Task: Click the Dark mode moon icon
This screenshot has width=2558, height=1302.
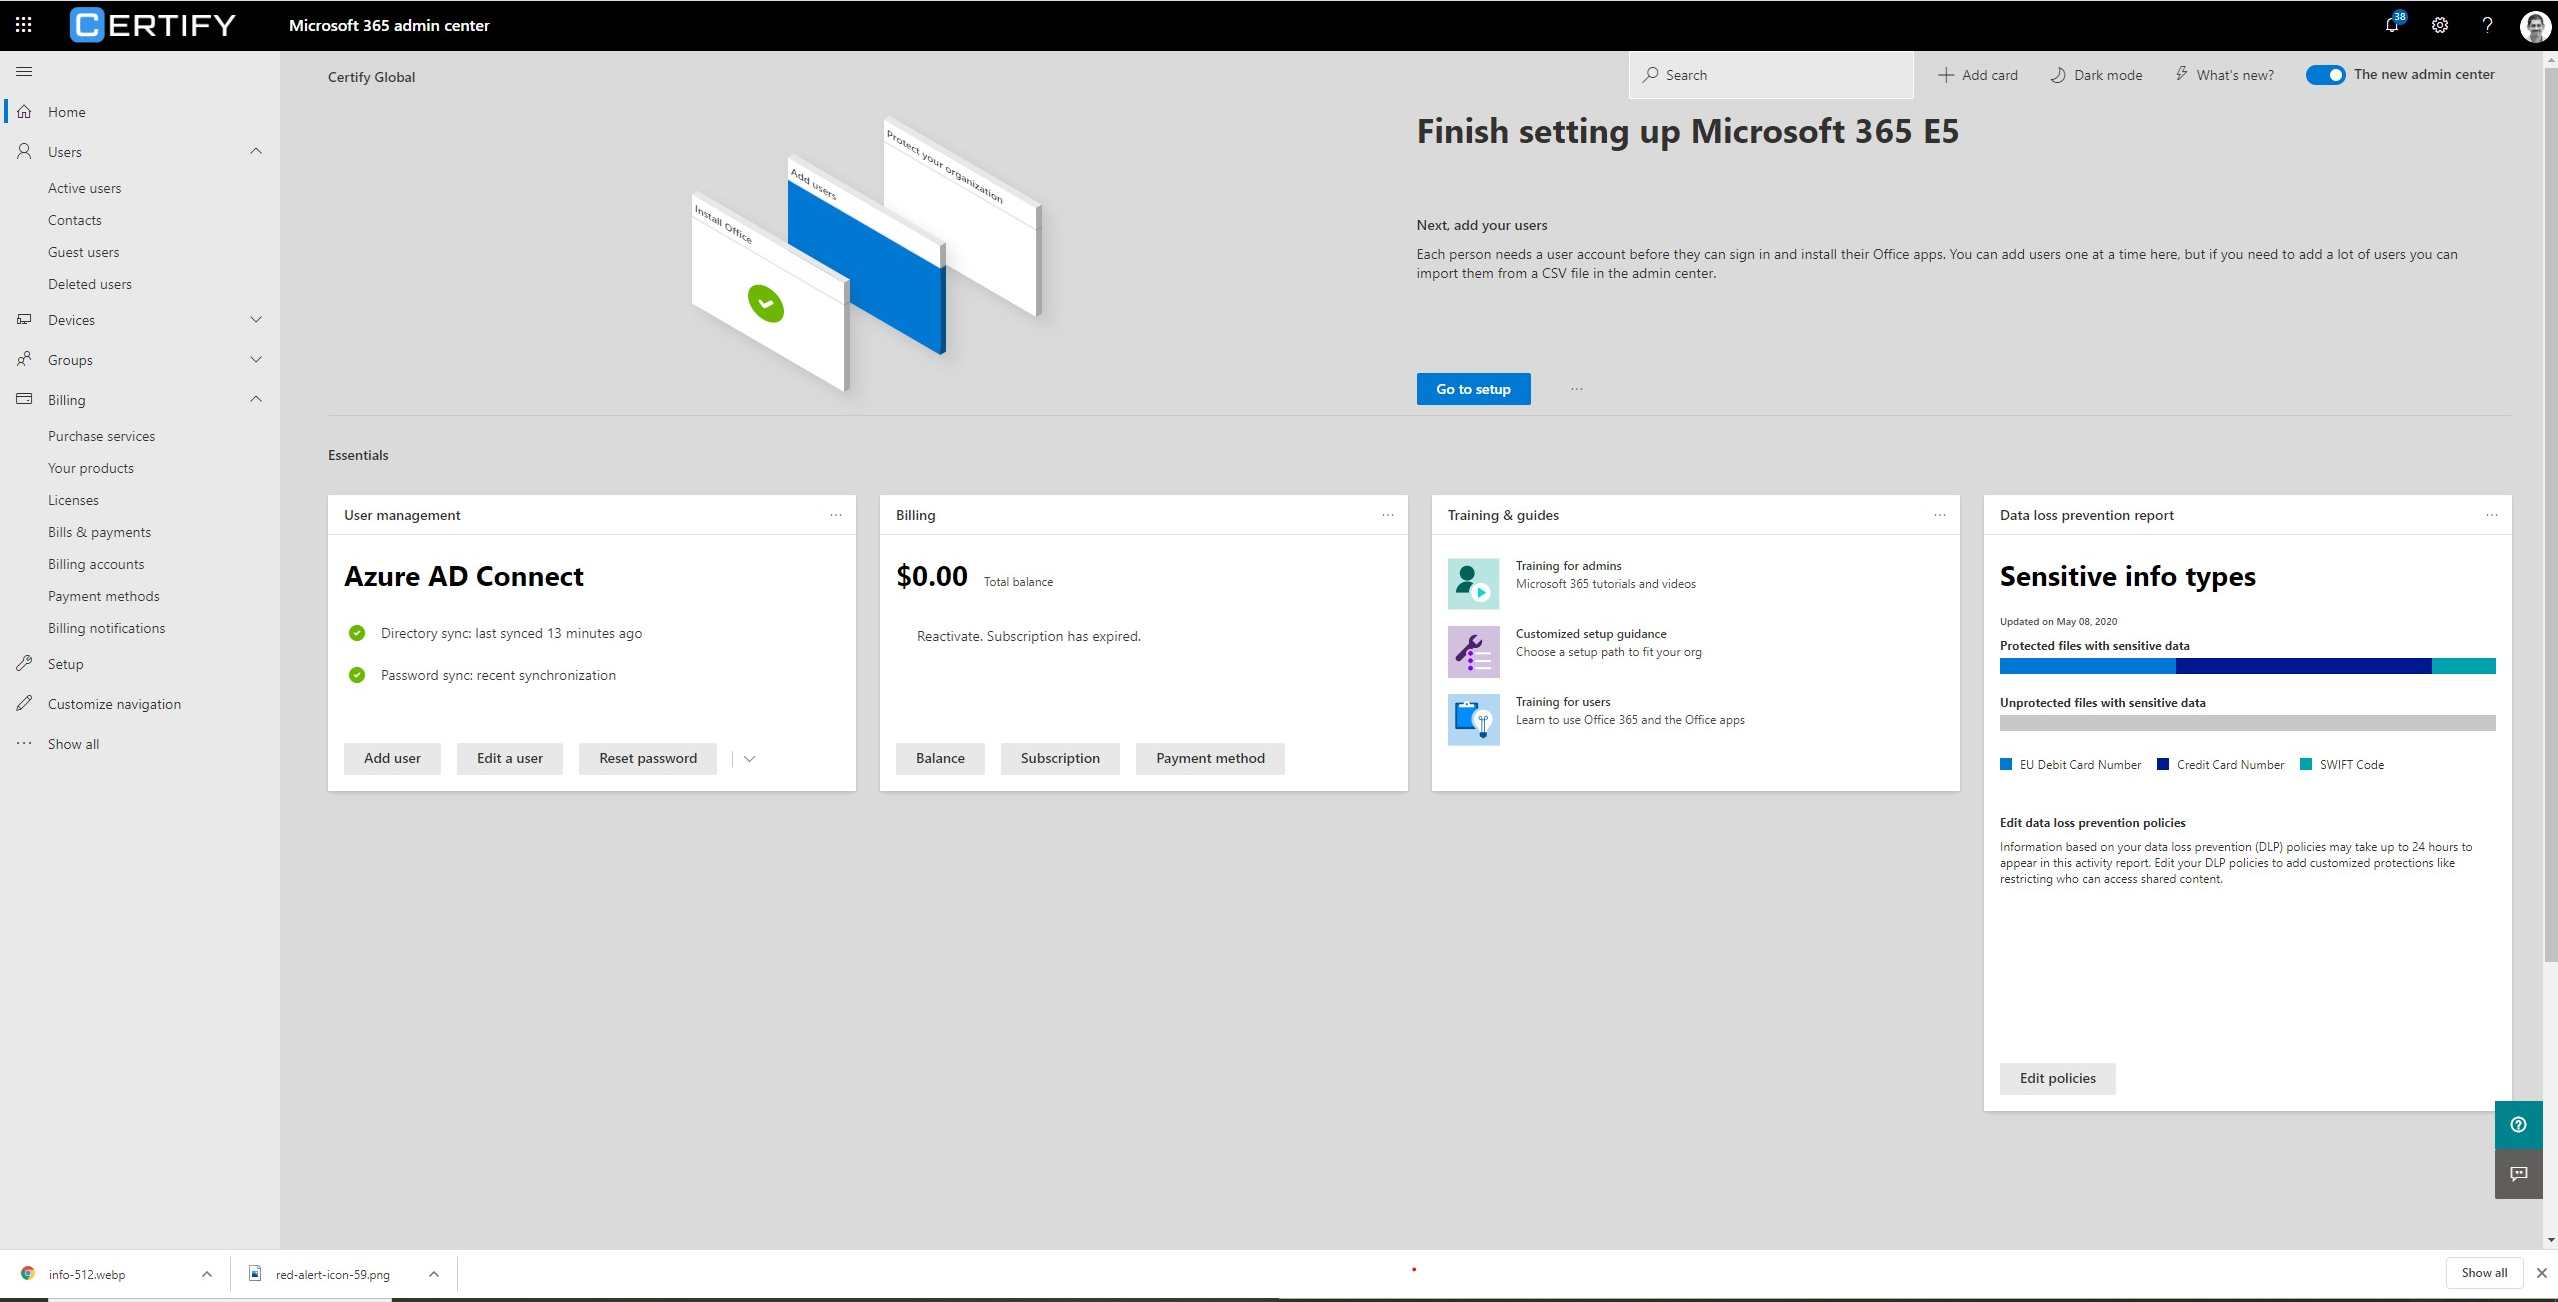Action: 2058,75
